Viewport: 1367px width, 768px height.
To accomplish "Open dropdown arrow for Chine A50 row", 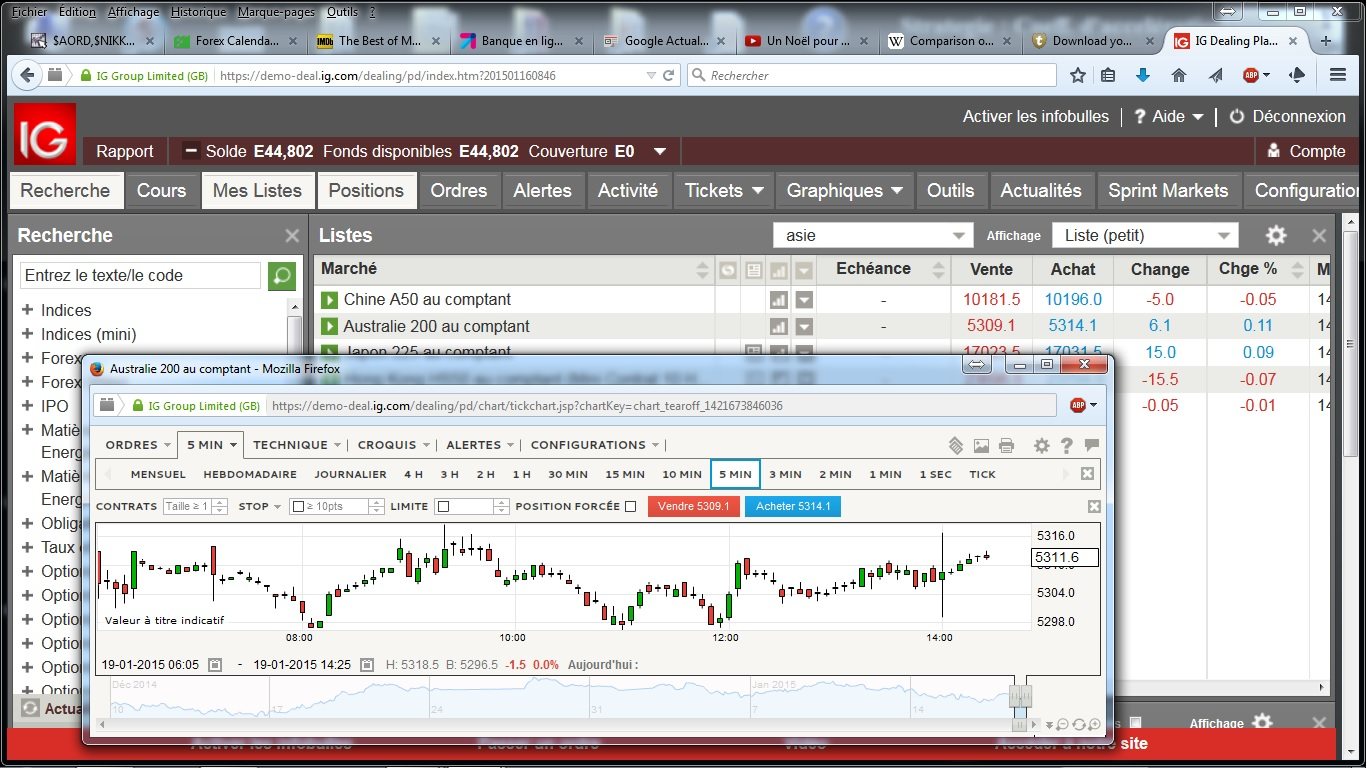I will 804,300.
